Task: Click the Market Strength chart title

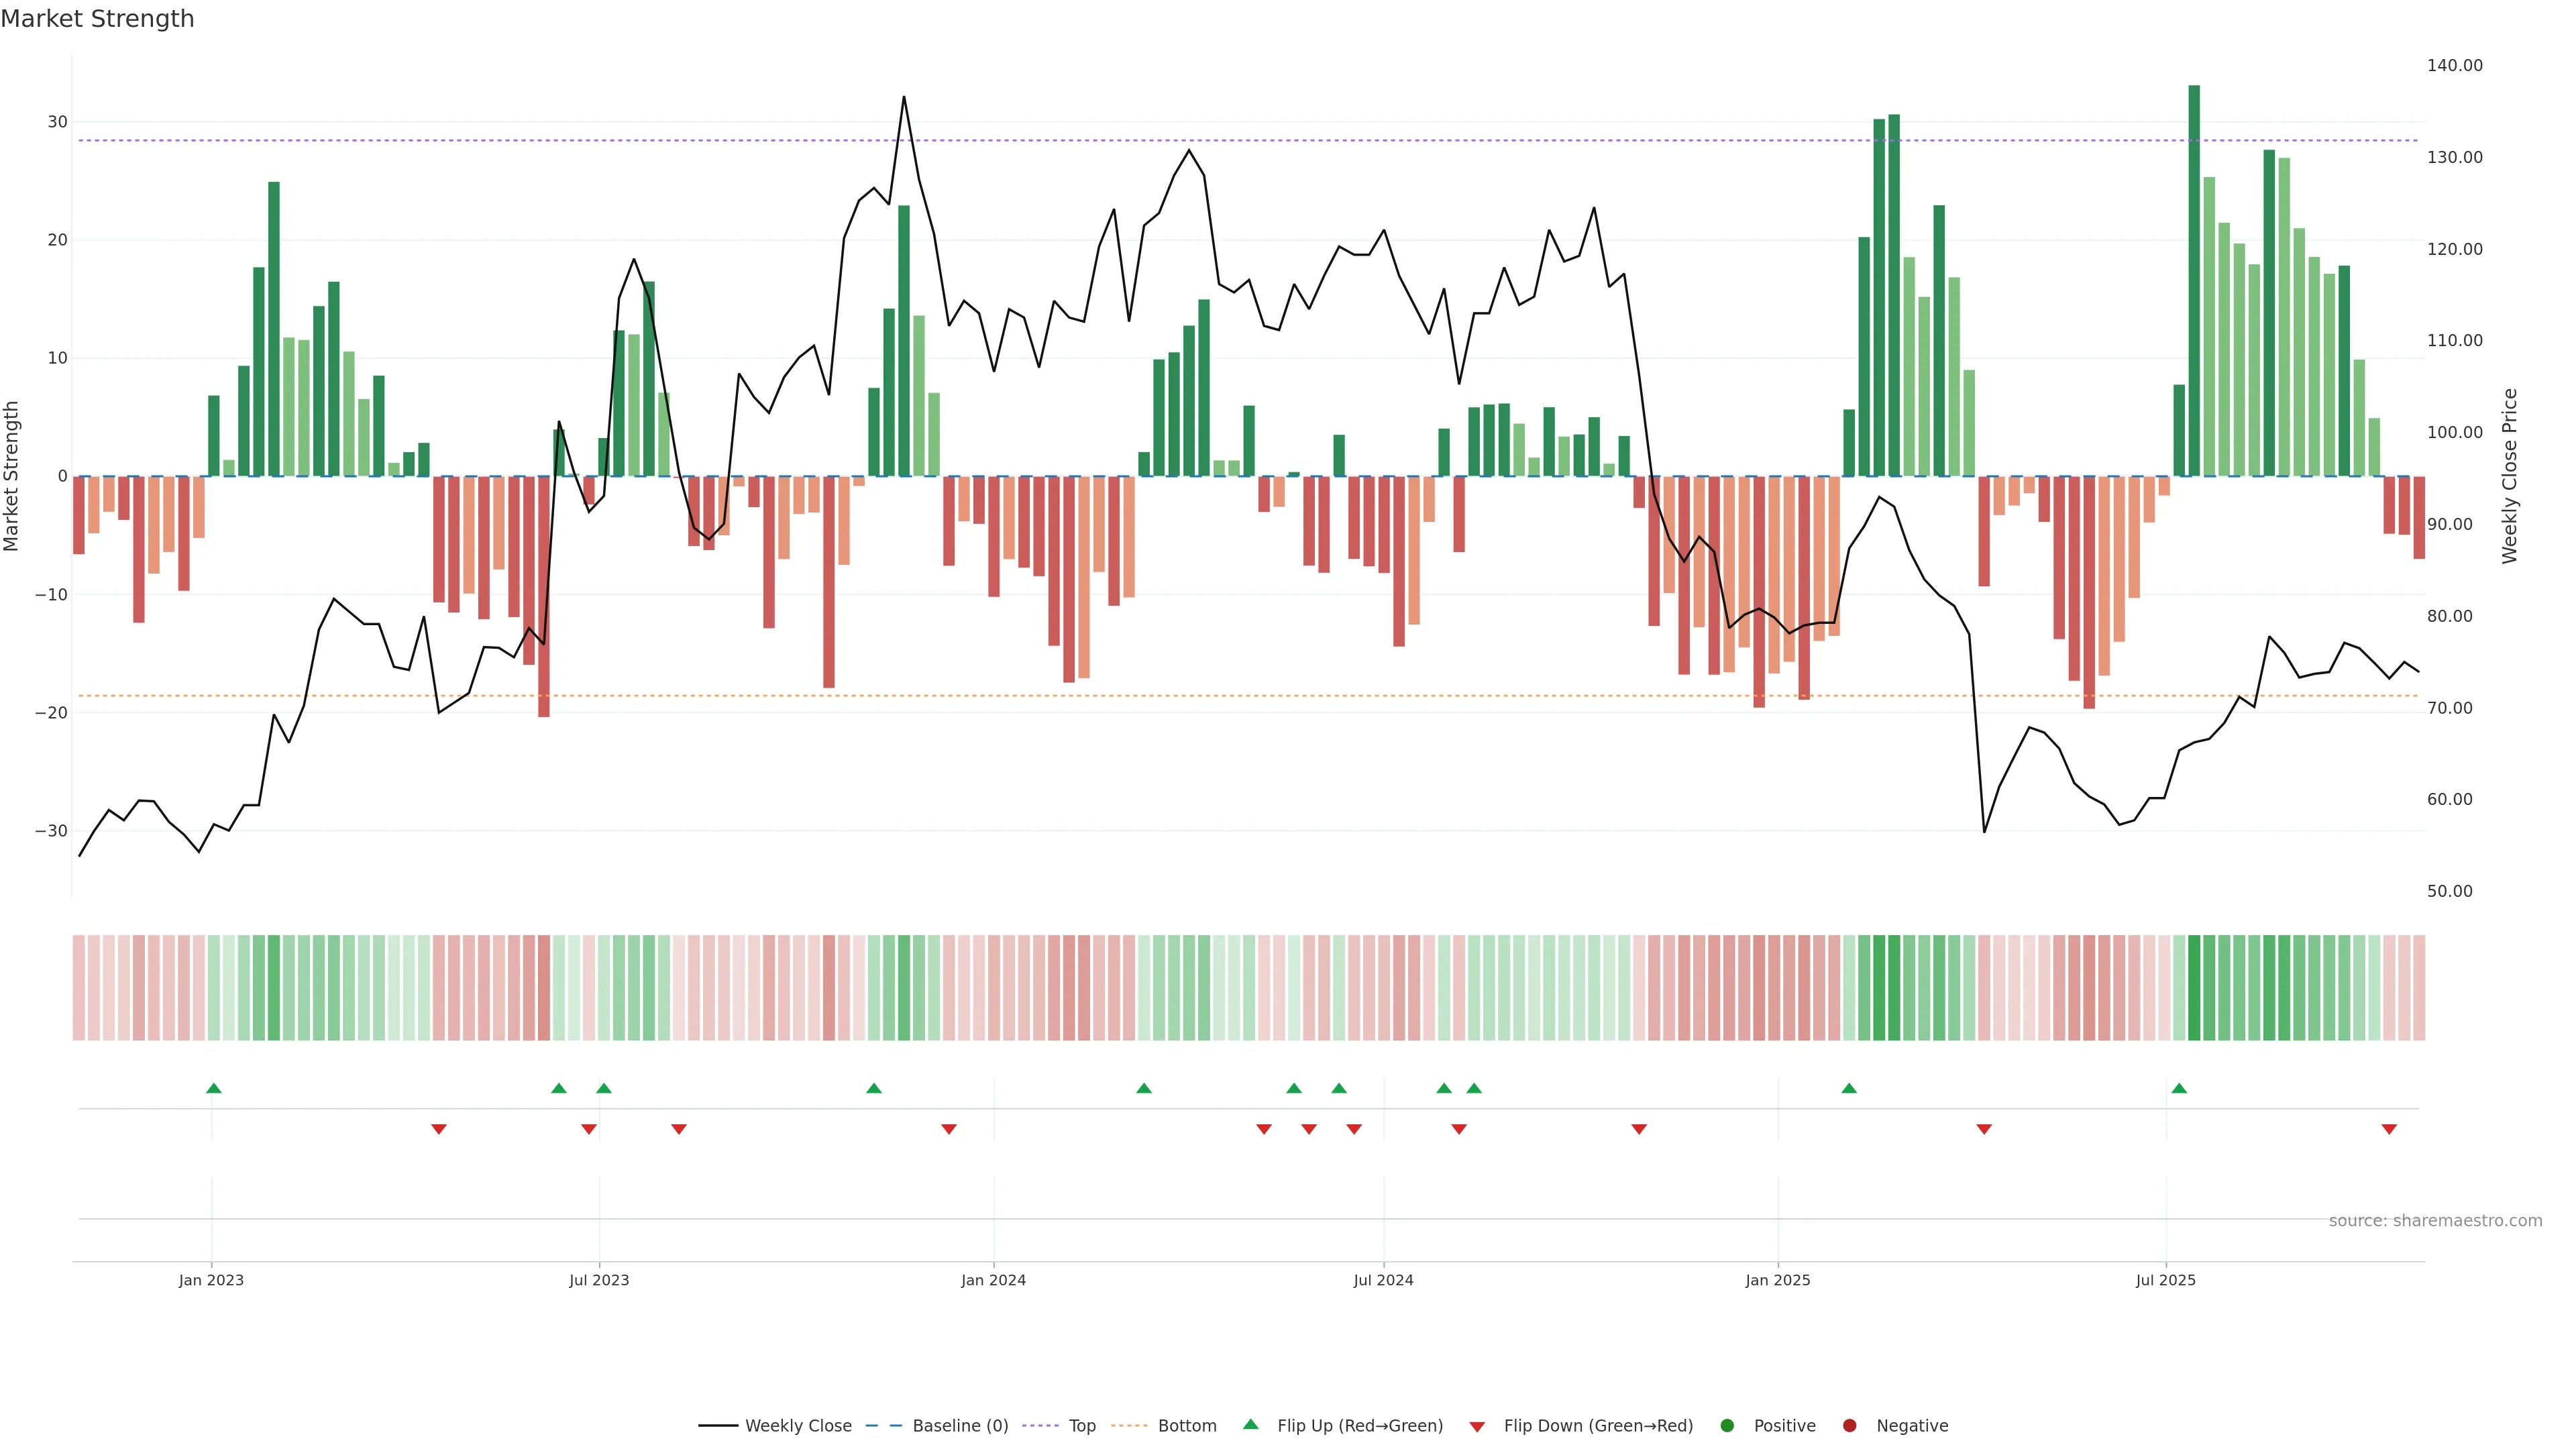Action: coord(98,19)
